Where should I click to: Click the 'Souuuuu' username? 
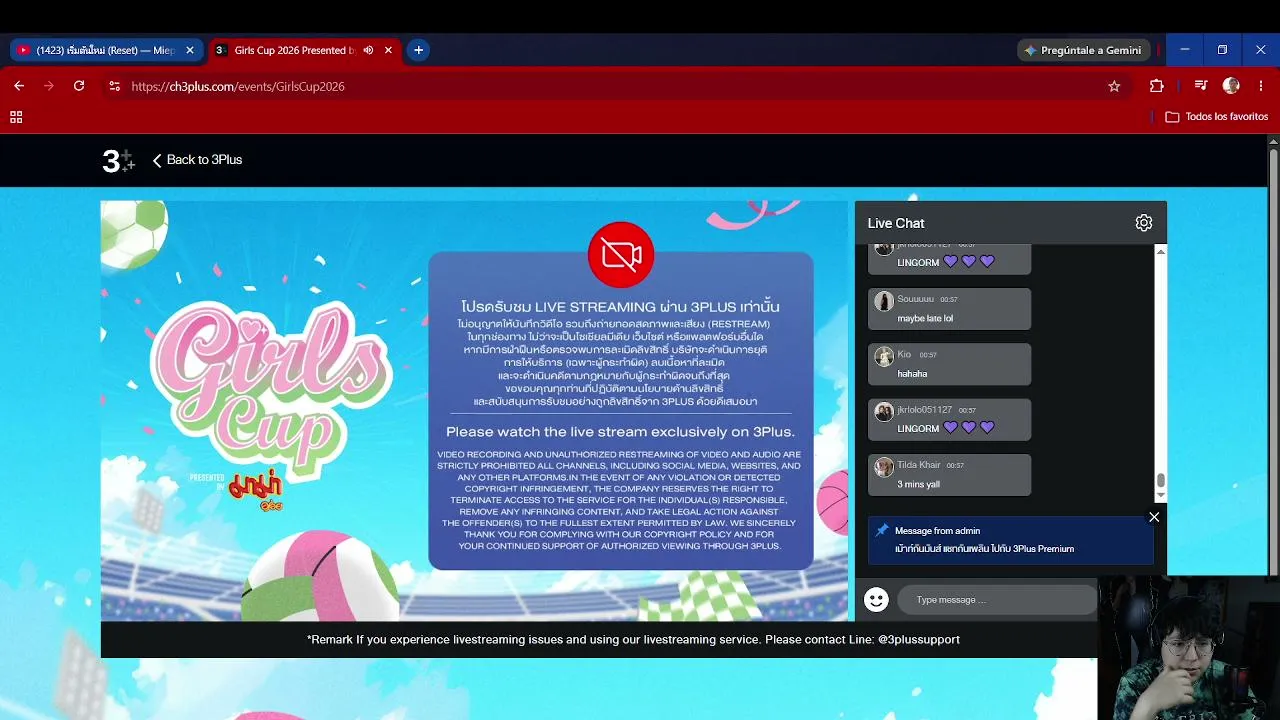tap(915, 299)
